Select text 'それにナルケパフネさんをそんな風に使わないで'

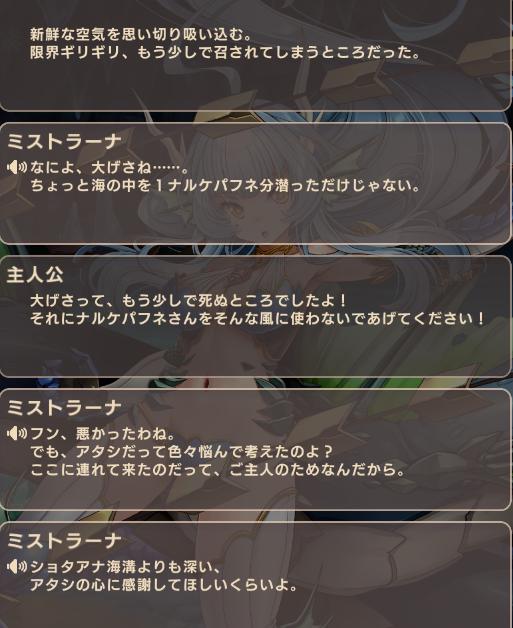(x=198, y=318)
